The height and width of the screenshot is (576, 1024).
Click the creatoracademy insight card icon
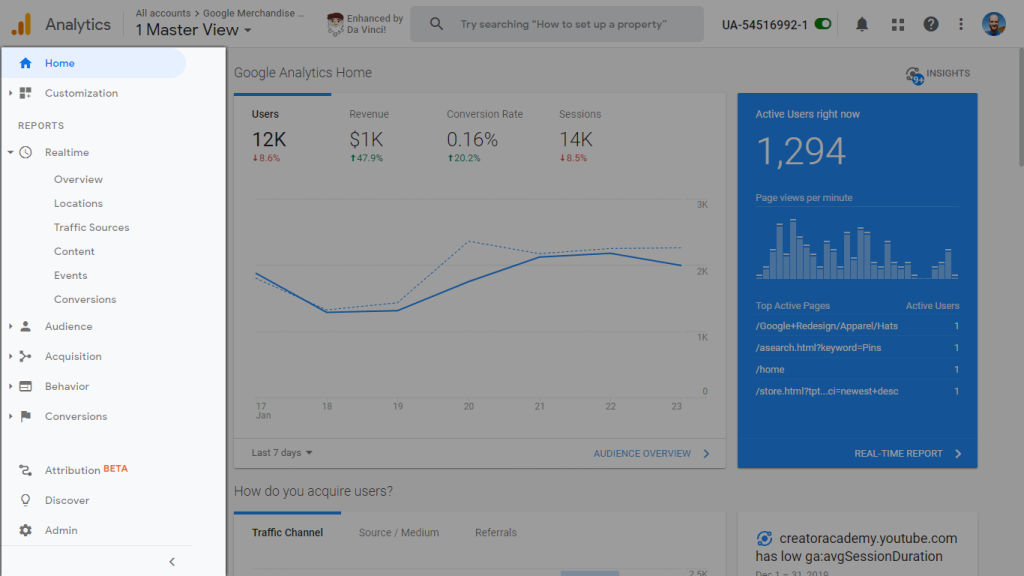[764, 538]
